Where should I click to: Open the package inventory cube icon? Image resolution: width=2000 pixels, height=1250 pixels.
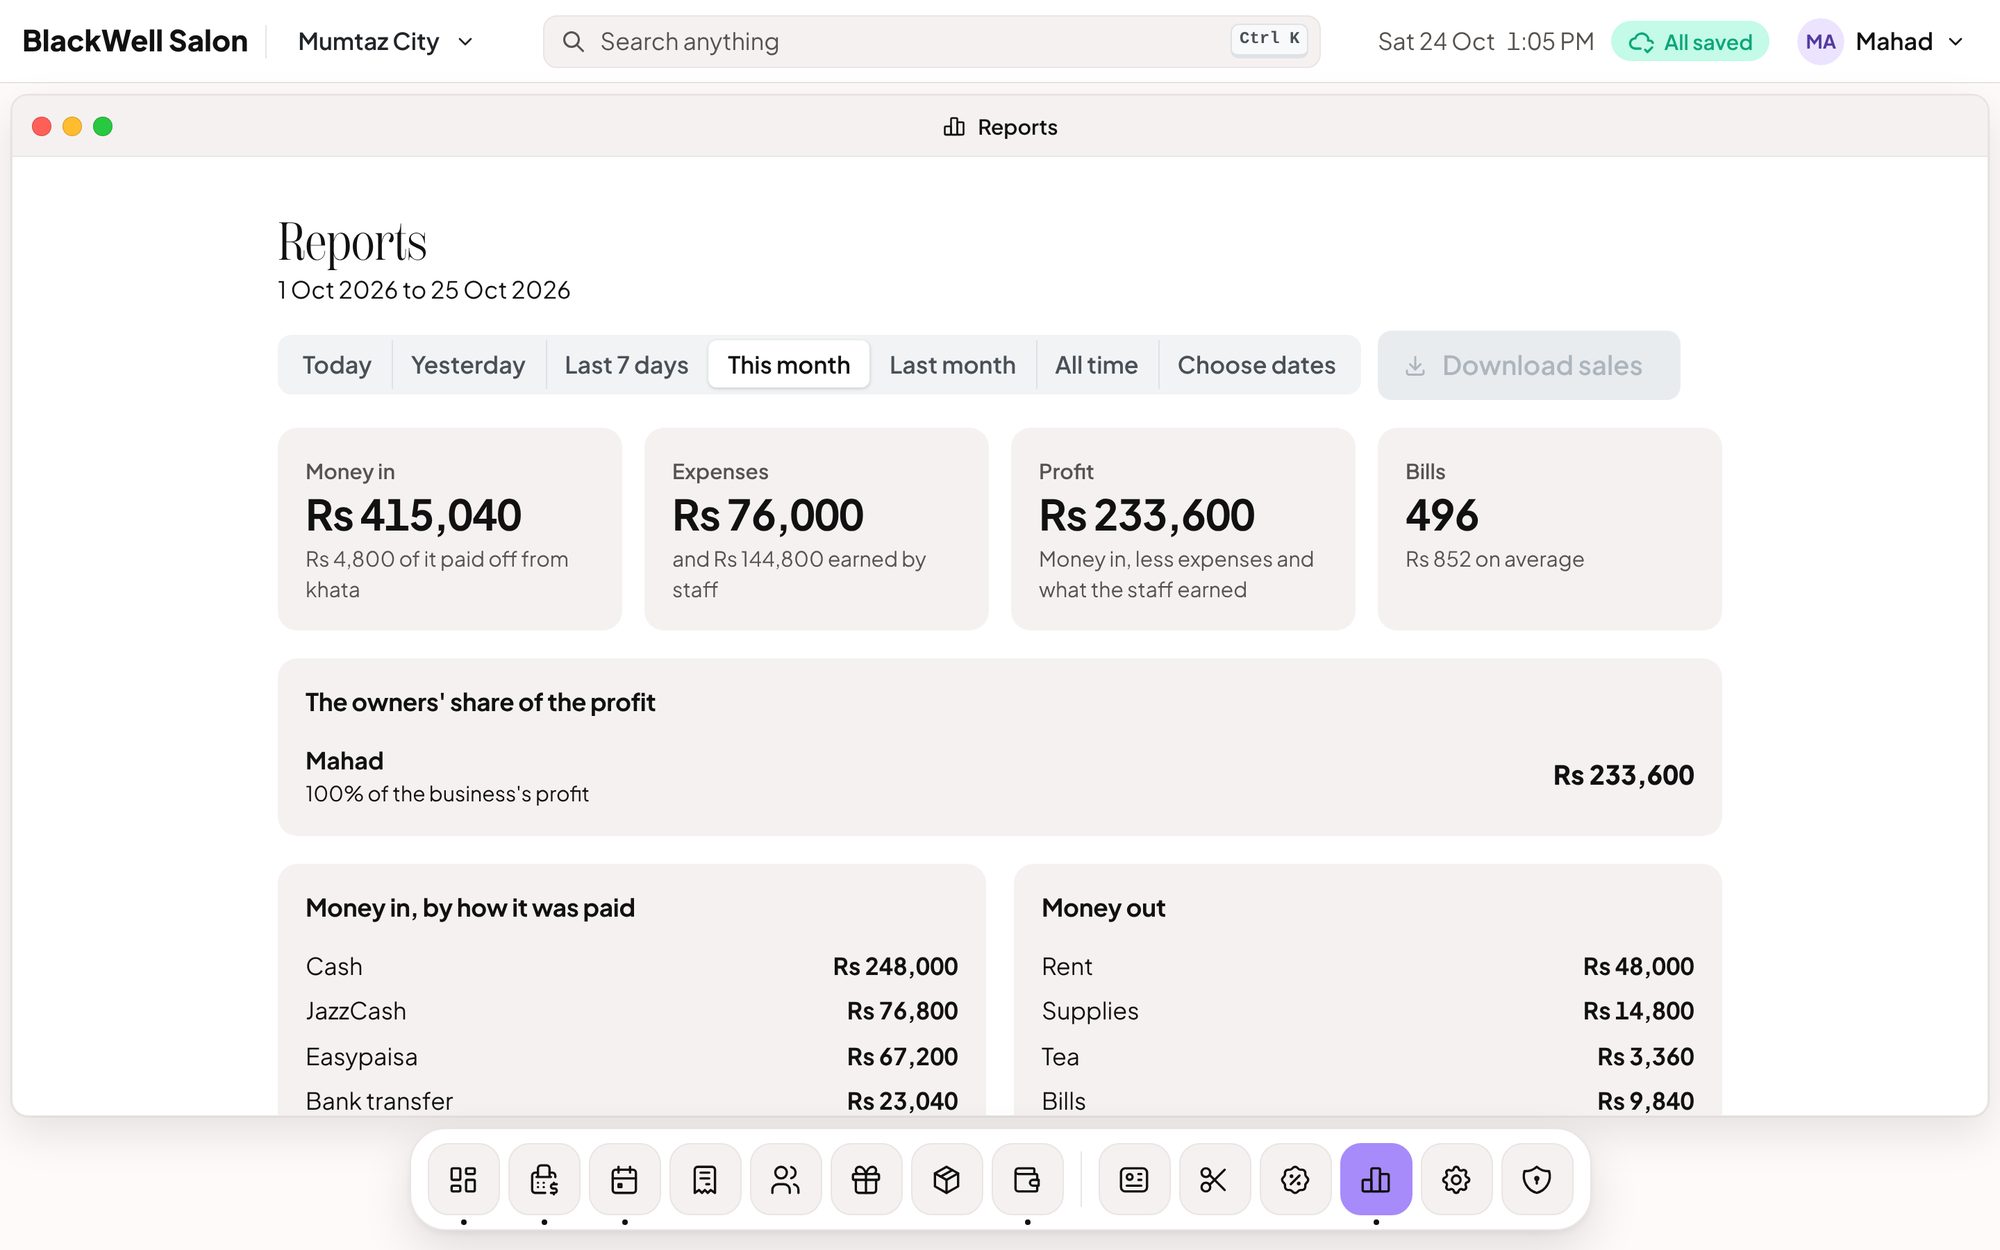point(946,1179)
